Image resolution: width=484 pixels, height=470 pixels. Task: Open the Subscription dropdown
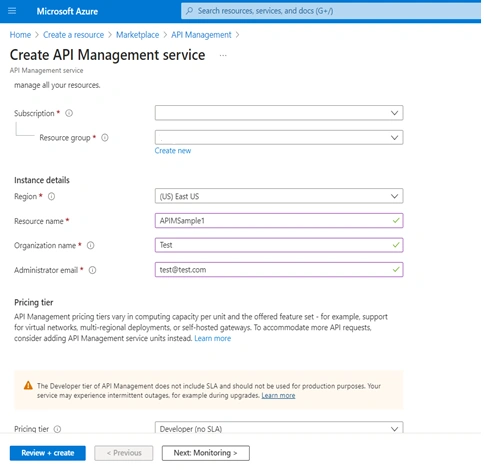tap(279, 113)
